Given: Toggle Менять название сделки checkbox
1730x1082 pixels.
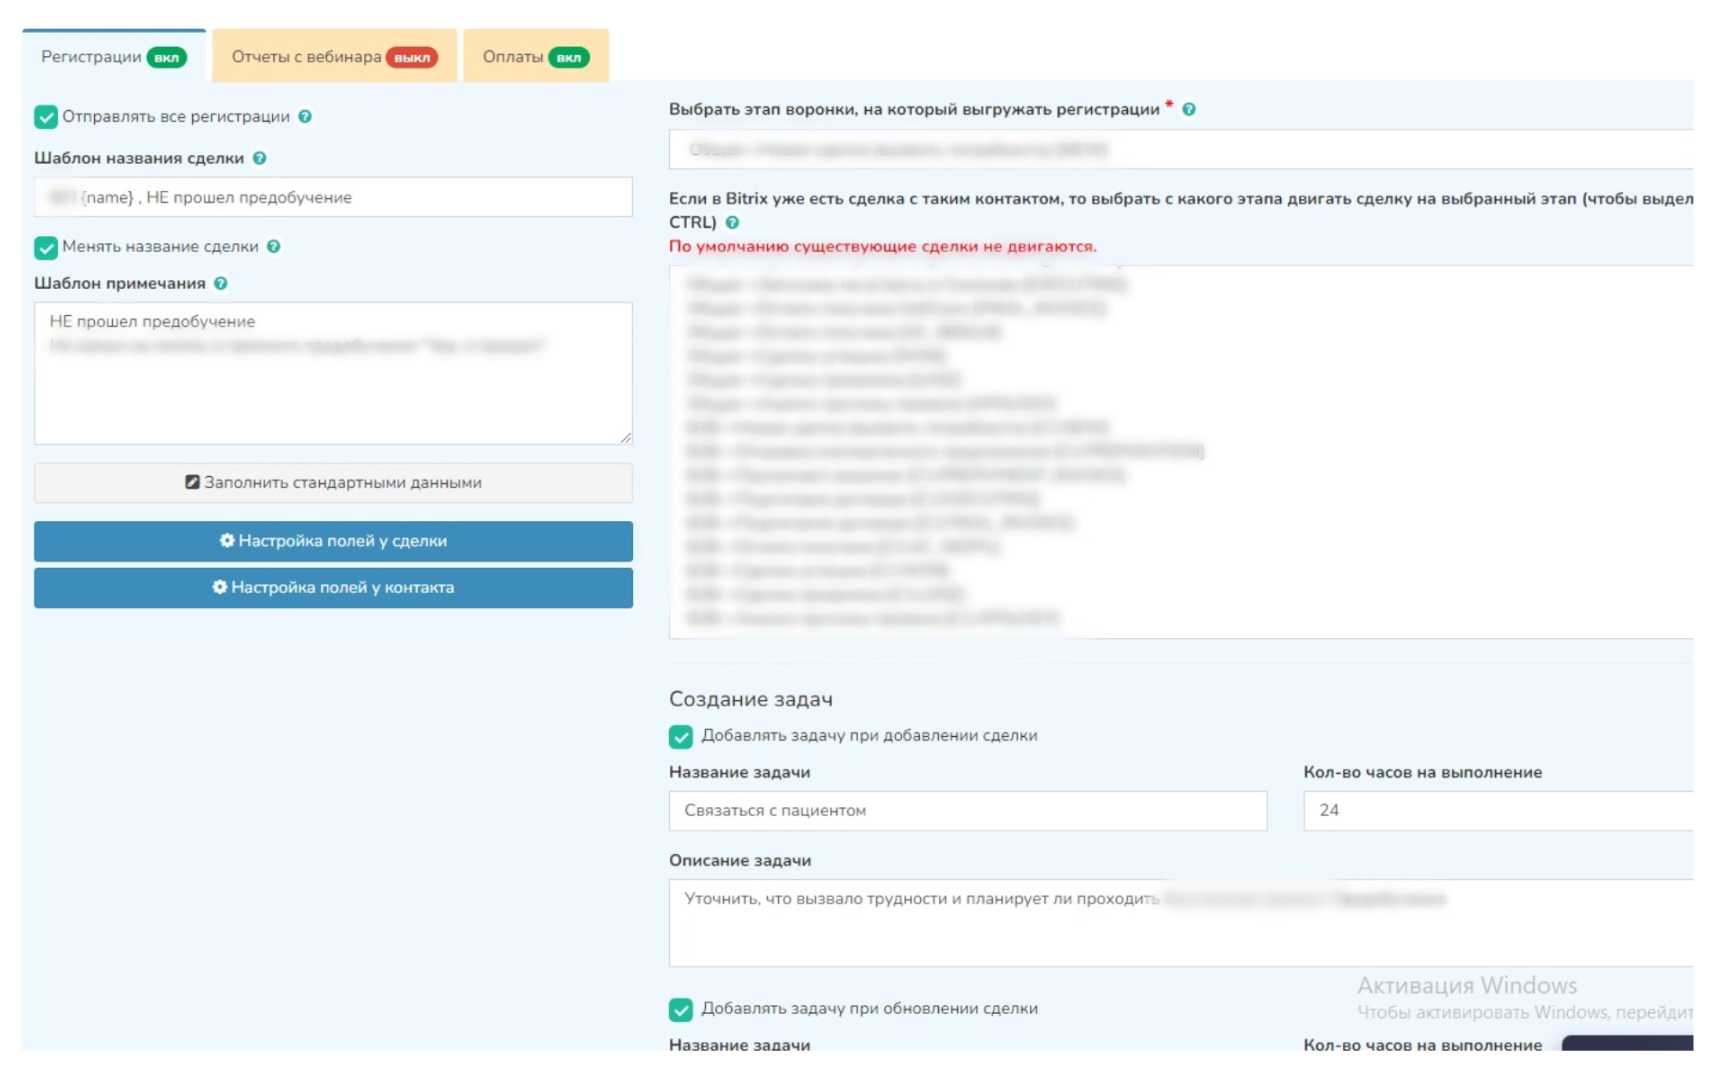Looking at the screenshot, I should (46, 247).
